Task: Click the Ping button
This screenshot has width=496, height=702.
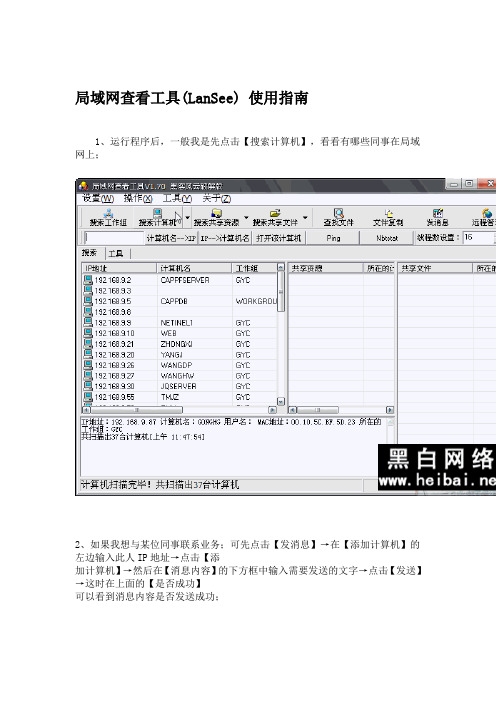Action: 333,238
